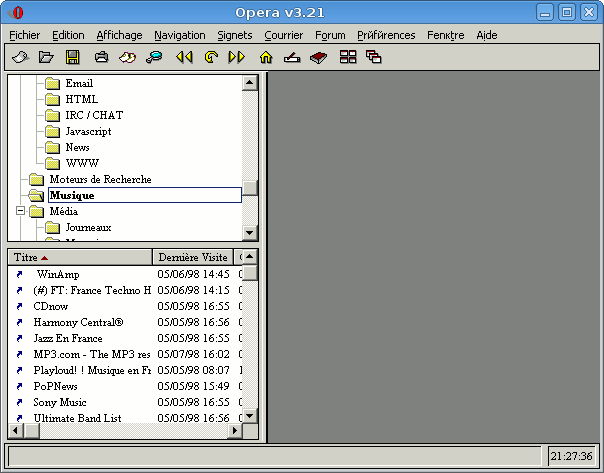Select the Journeaux folder

point(88,228)
